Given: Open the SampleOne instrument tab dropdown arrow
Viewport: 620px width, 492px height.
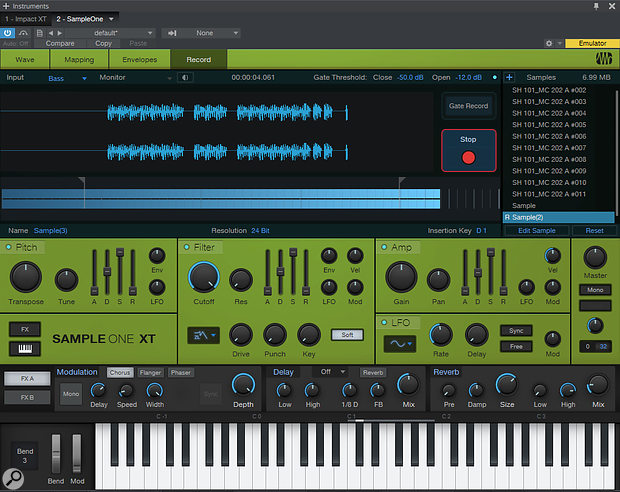Looking at the screenshot, I should [x=112, y=19].
